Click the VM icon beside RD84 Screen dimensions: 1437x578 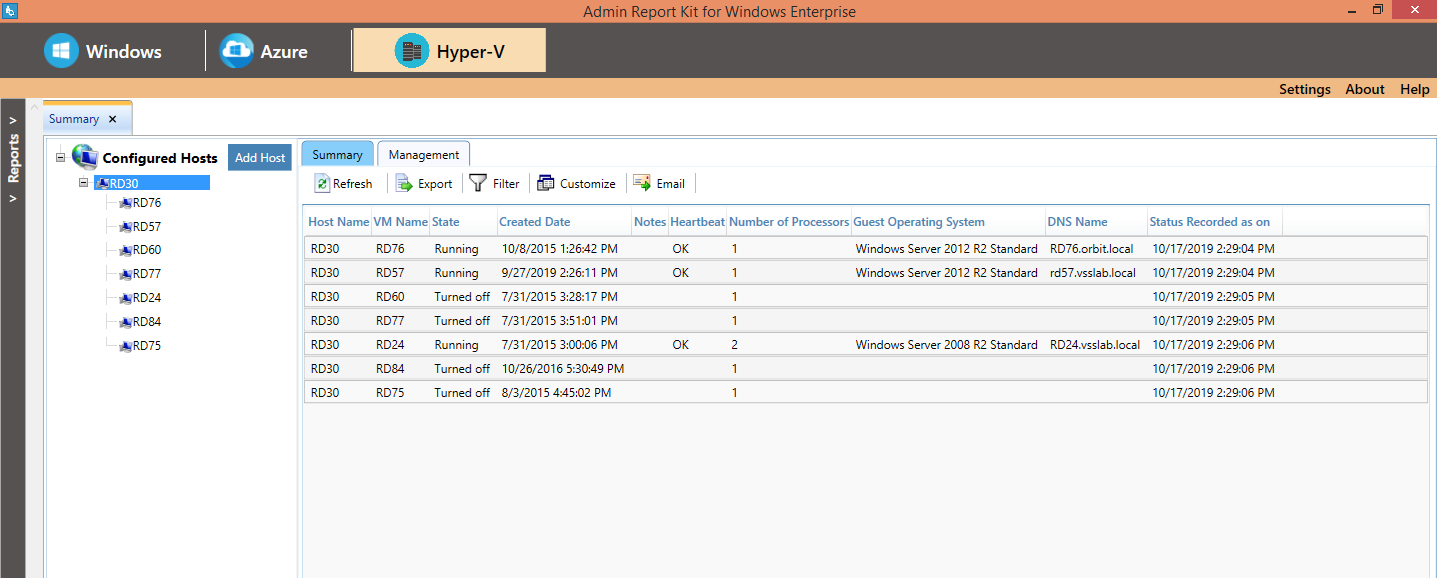point(126,322)
